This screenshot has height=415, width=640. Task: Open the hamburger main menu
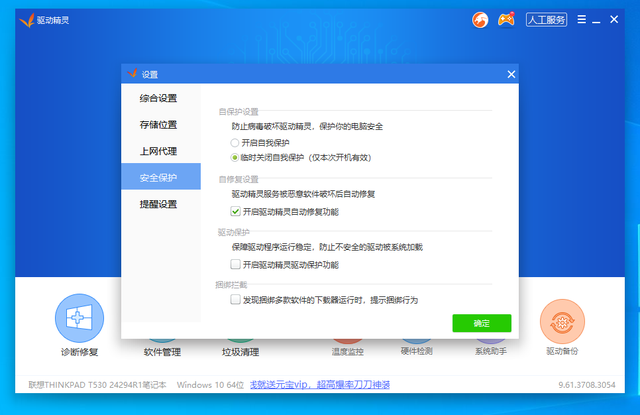pyautogui.click(x=582, y=19)
